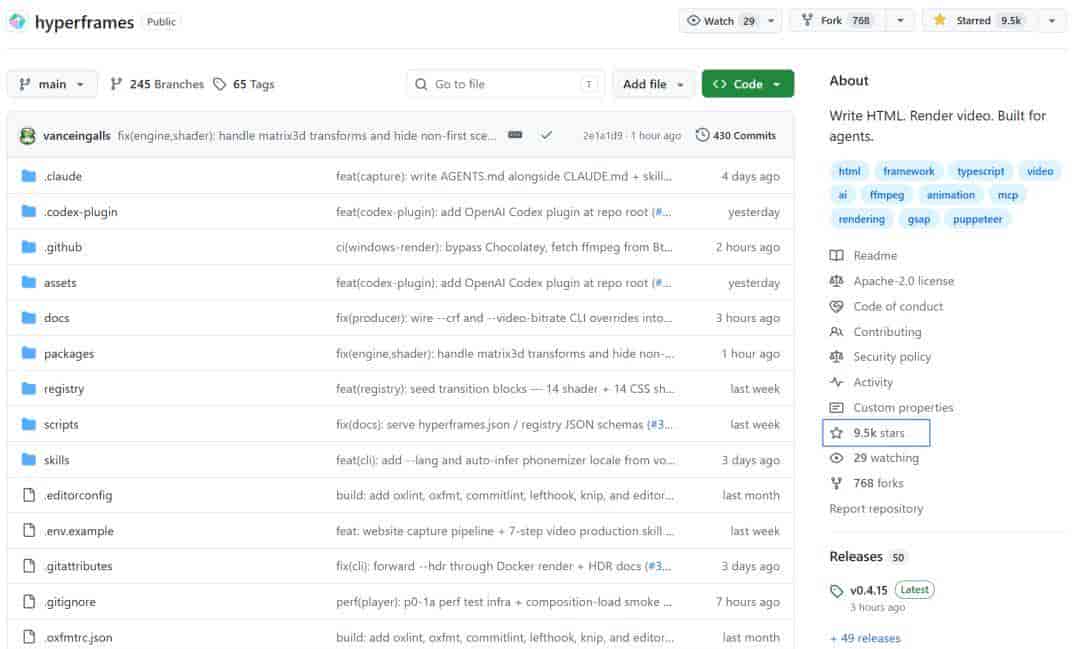The height and width of the screenshot is (649, 1080).
Task: Open the scripts folder icon
Action: pos(28,424)
